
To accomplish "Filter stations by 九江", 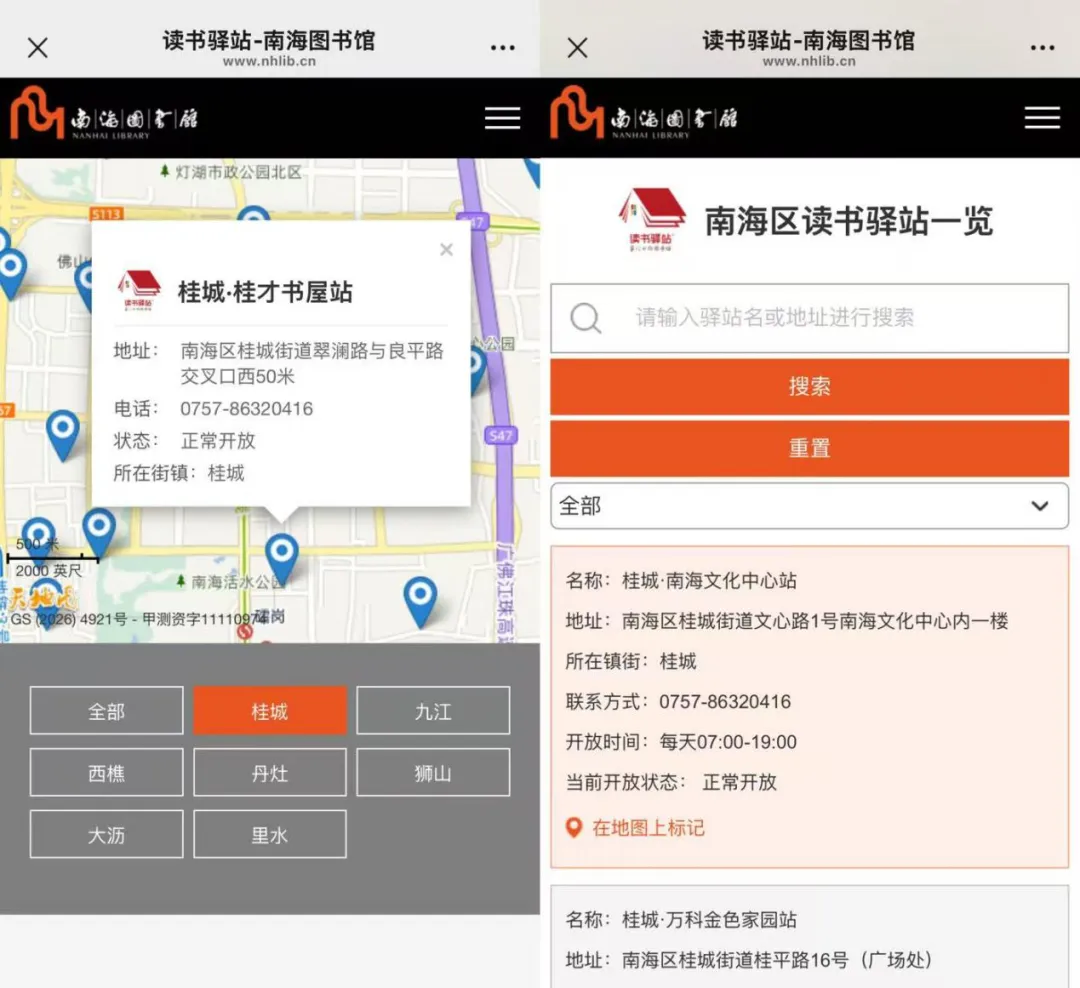I will coord(433,710).
